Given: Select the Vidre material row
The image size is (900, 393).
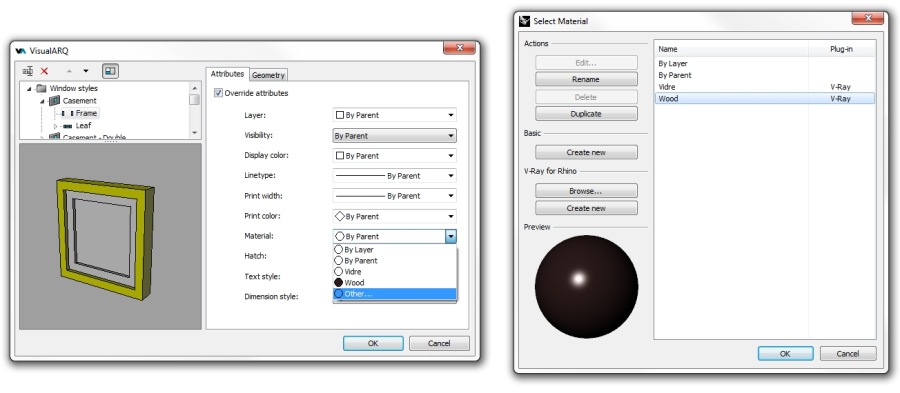Looking at the screenshot, I should [765, 87].
